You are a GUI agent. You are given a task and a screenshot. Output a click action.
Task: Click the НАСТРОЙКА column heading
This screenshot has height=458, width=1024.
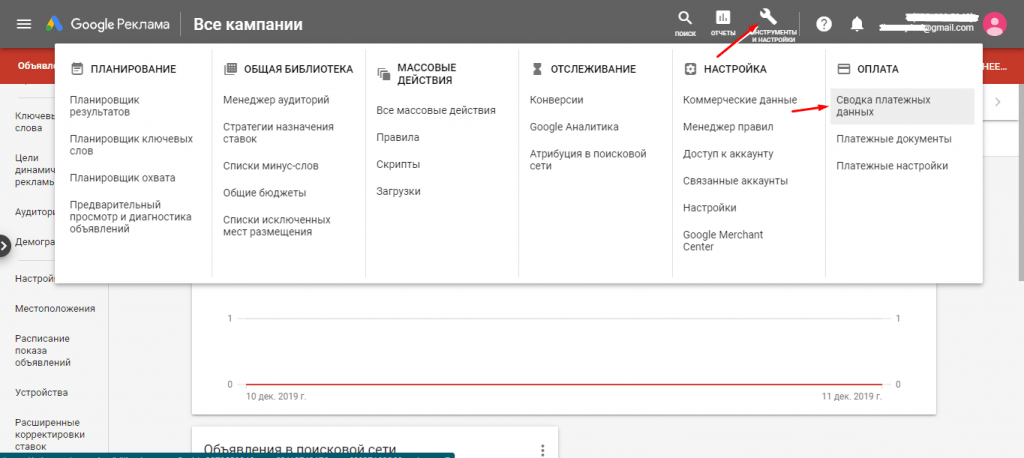coord(735,69)
